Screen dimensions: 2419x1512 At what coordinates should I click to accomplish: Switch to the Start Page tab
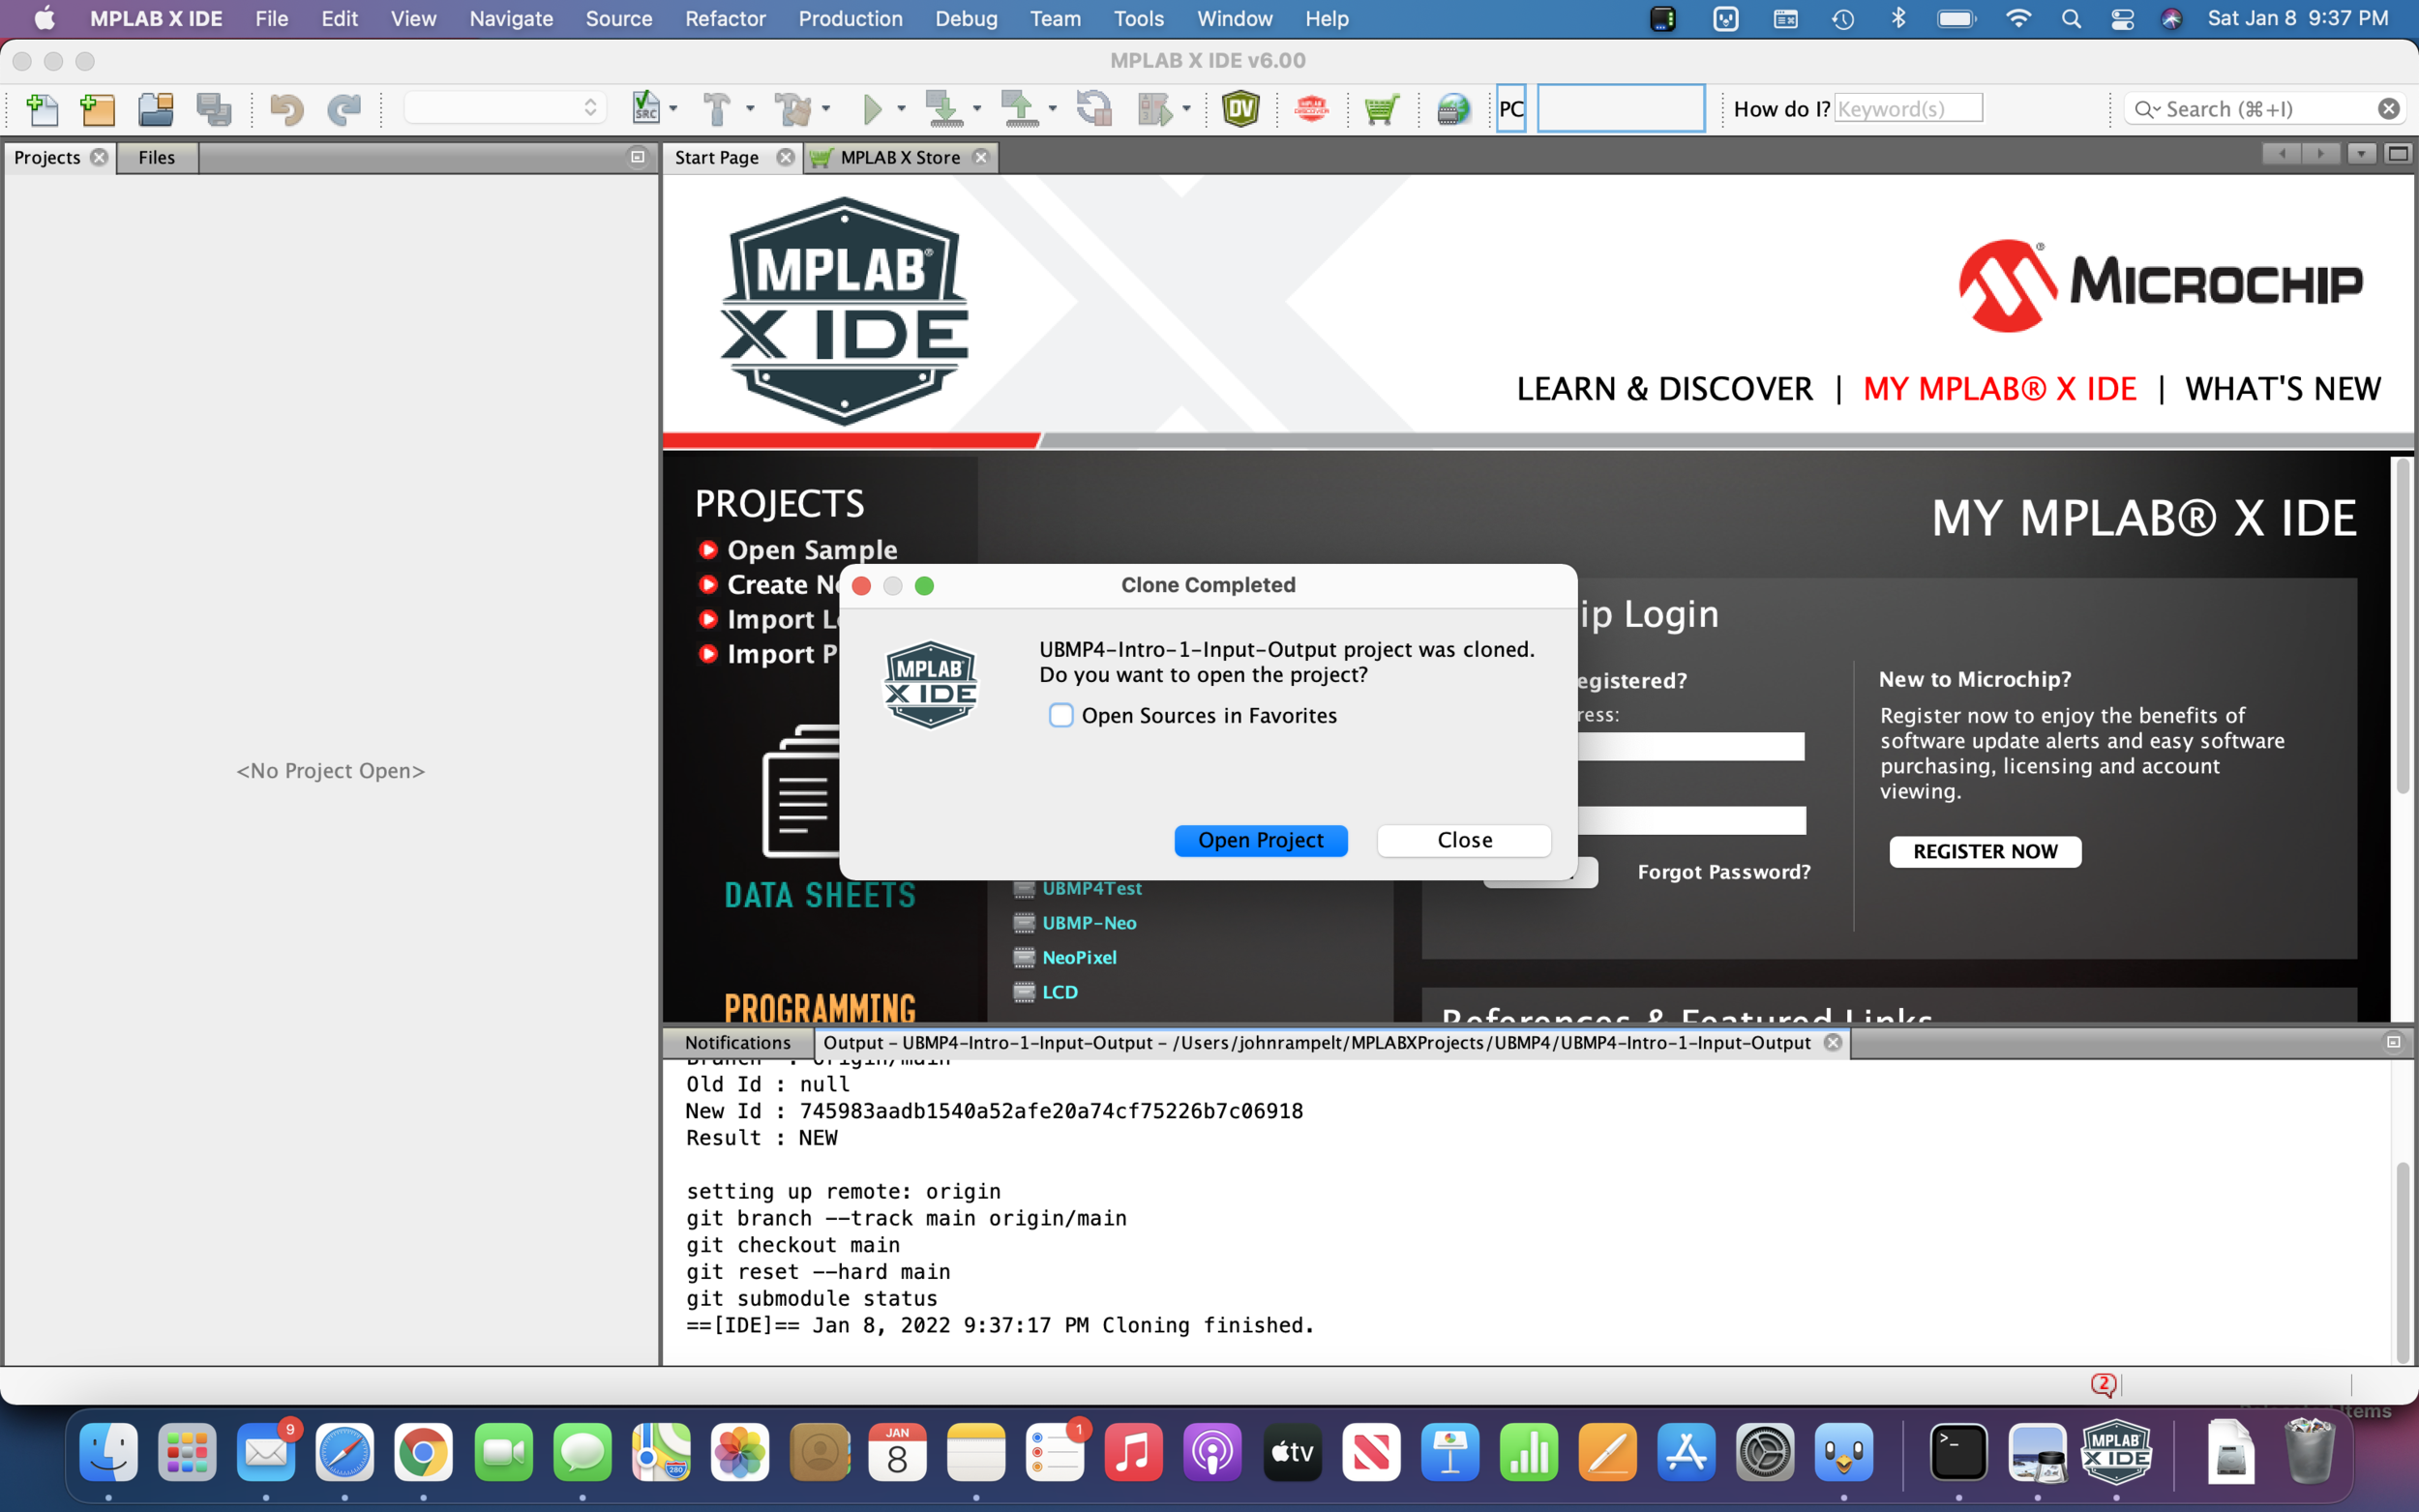pos(717,157)
